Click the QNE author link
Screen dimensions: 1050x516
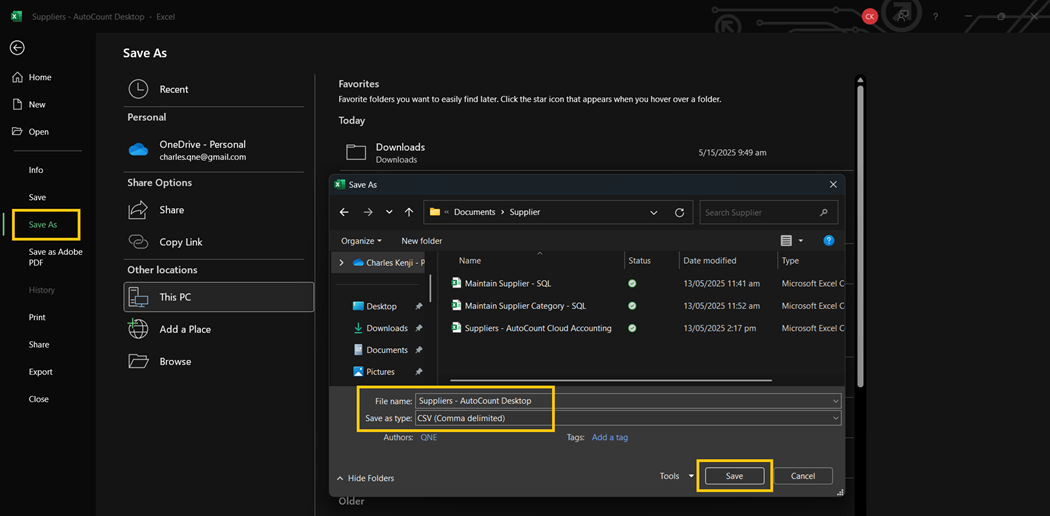(x=429, y=437)
